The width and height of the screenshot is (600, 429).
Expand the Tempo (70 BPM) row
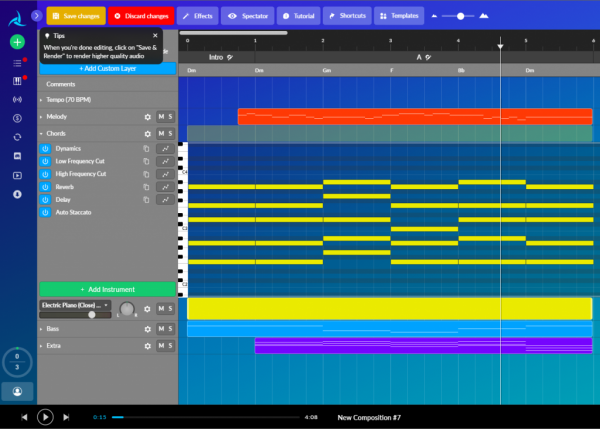pos(41,100)
